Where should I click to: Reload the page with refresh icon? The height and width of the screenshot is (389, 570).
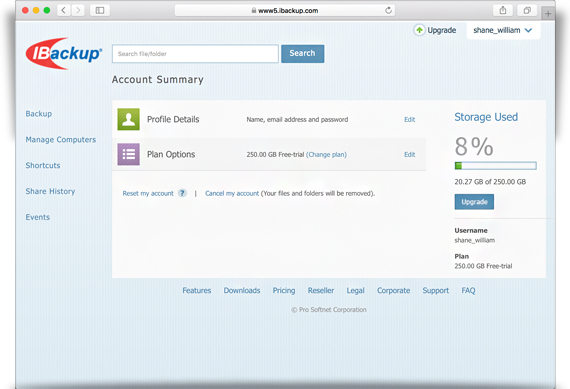click(388, 11)
